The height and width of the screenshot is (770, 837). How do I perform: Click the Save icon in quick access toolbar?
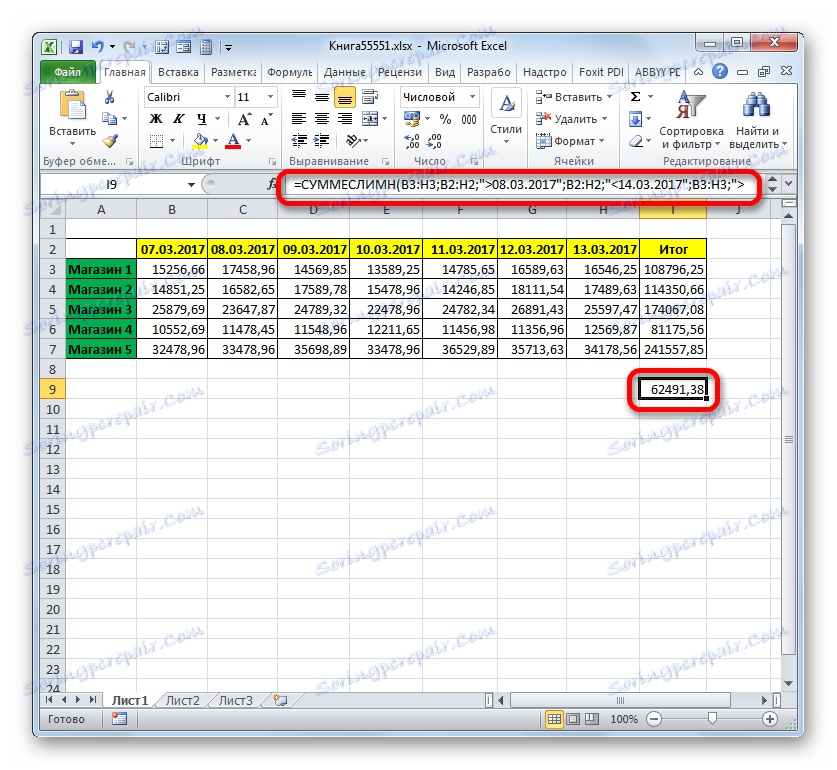click(x=76, y=47)
